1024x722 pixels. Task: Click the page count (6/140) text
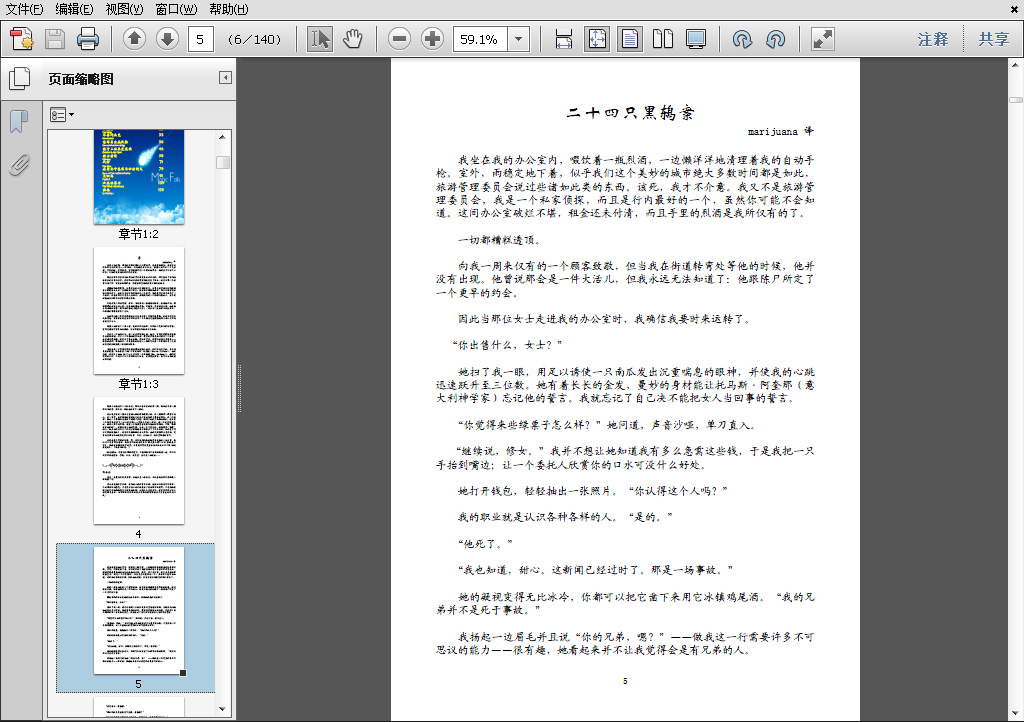(x=255, y=39)
